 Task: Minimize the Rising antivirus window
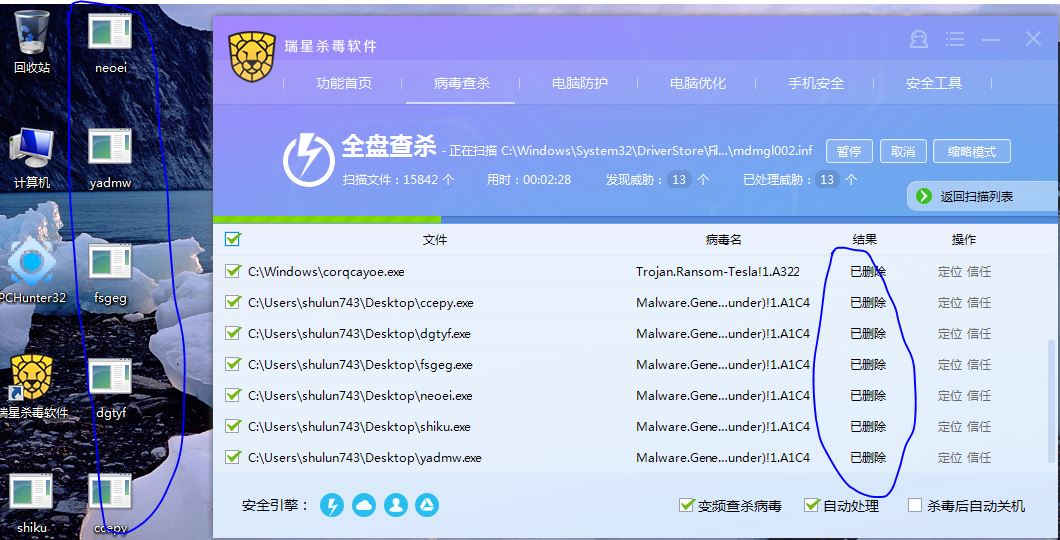point(990,39)
